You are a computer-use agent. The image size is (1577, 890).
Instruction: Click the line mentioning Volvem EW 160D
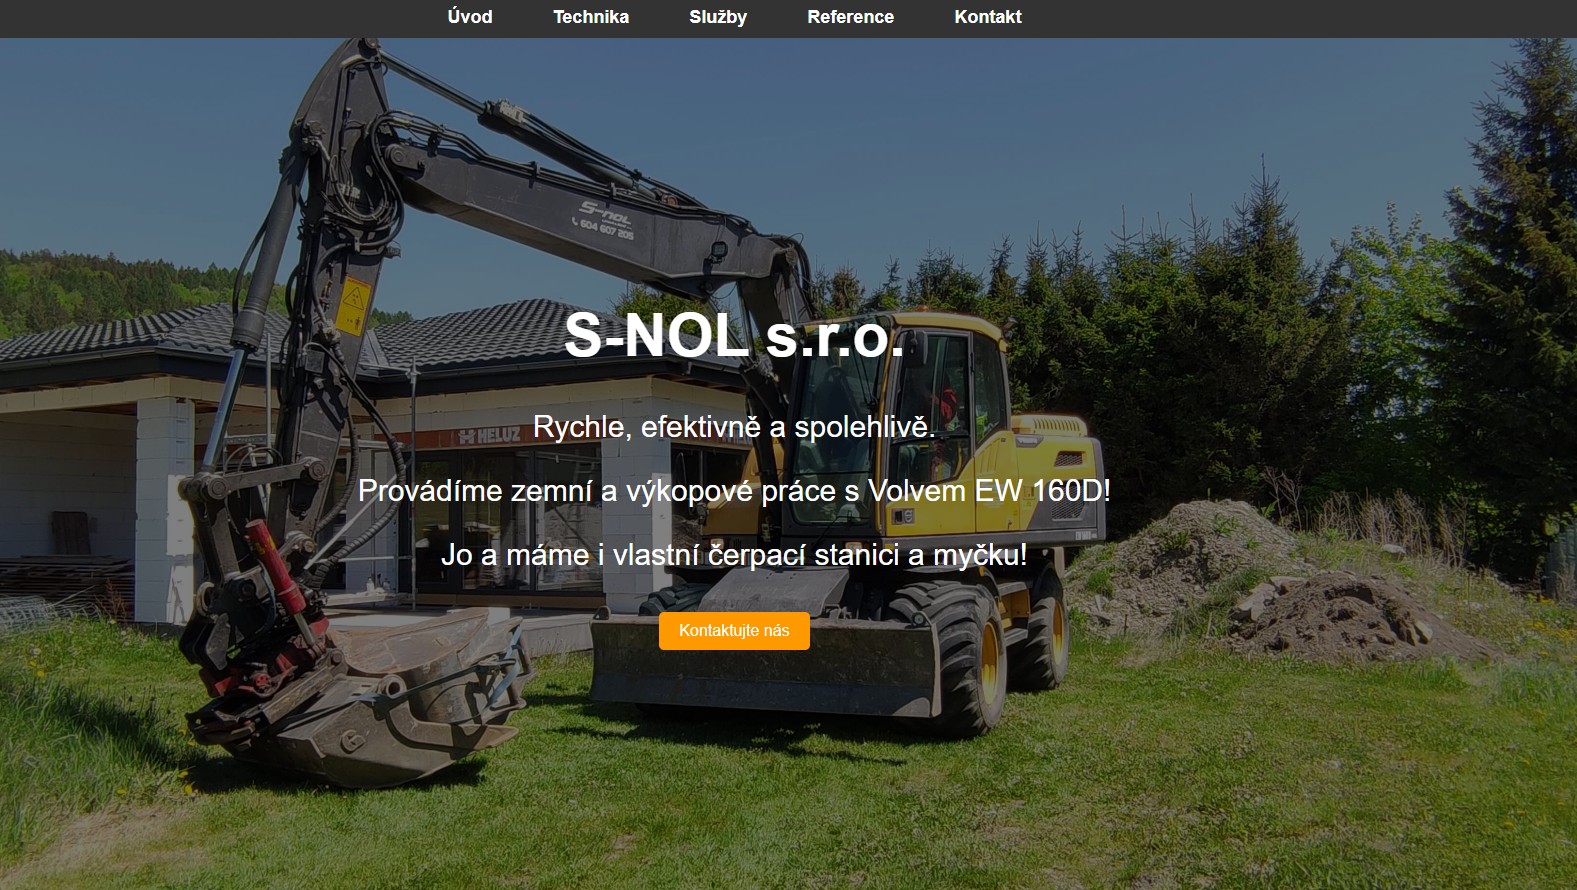coord(734,491)
